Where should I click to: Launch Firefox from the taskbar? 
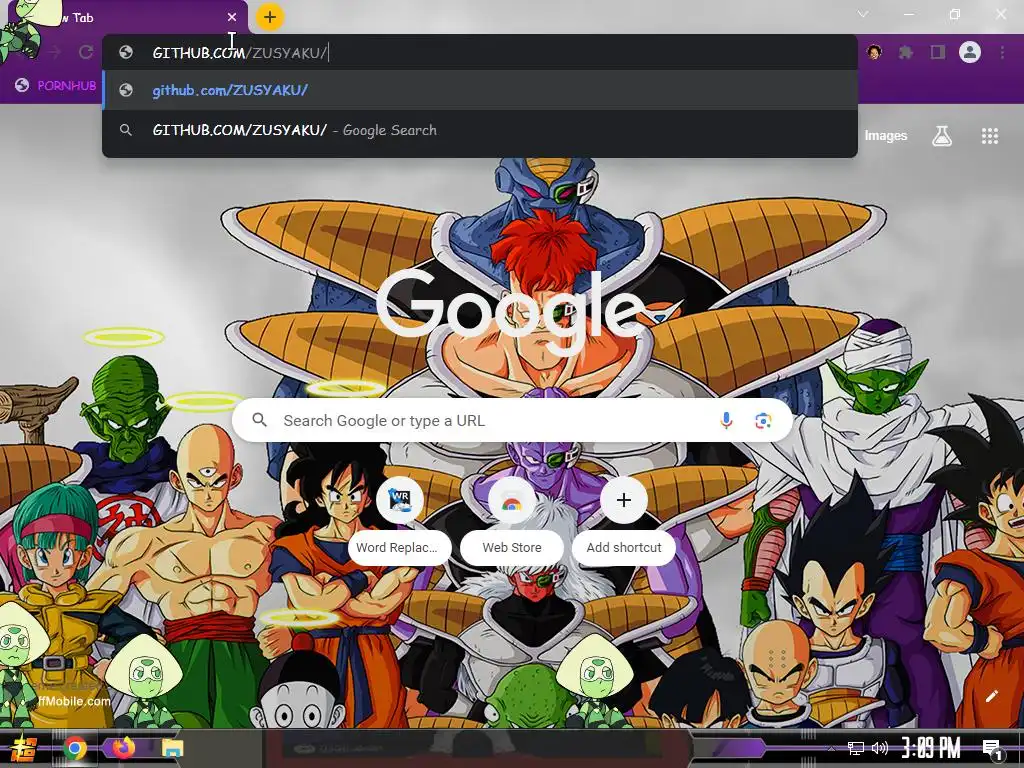point(123,747)
